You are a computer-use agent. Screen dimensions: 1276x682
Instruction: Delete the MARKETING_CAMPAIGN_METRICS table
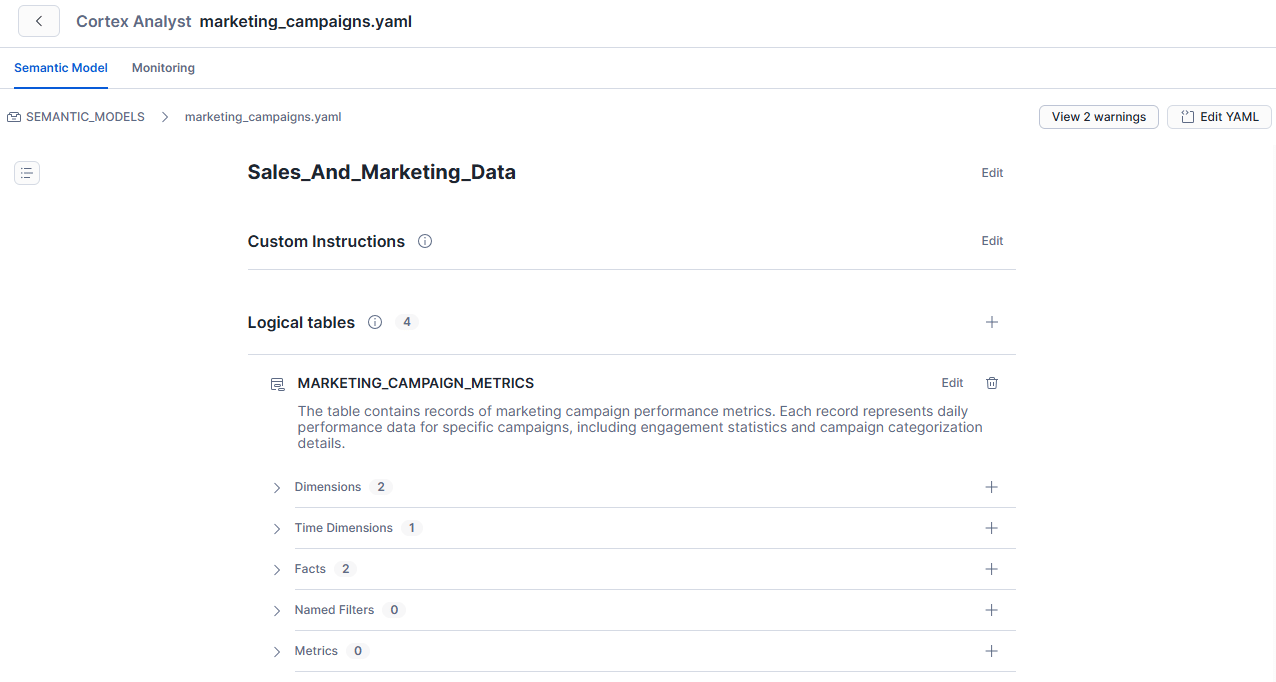(991, 383)
